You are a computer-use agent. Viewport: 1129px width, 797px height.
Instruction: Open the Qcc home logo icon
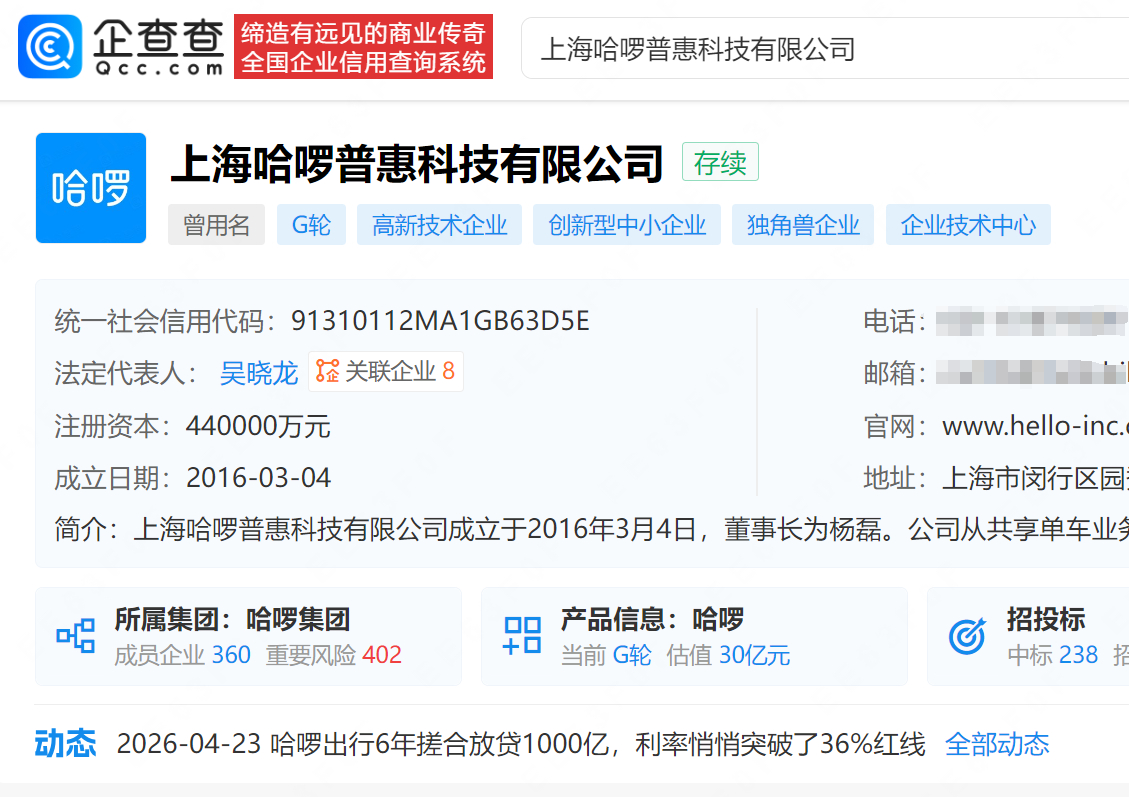50,47
